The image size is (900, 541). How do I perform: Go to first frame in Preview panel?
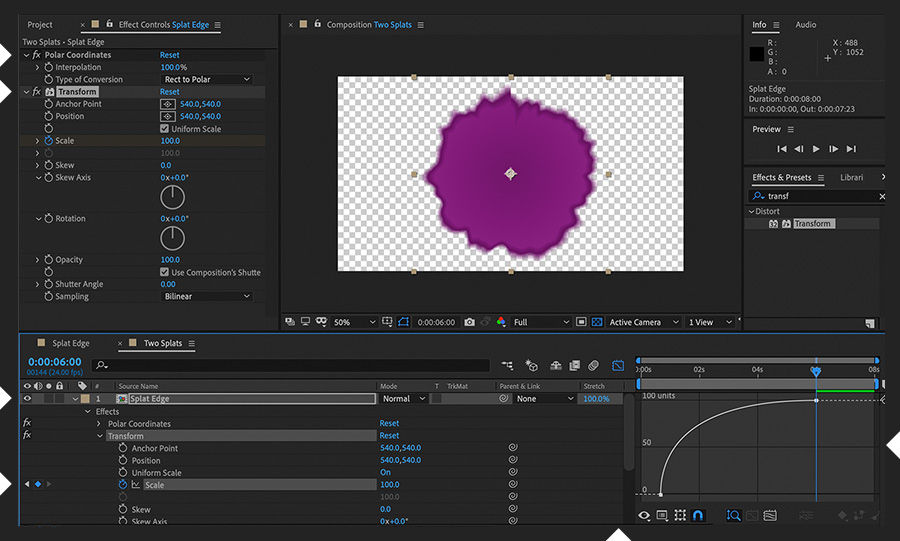click(x=781, y=149)
